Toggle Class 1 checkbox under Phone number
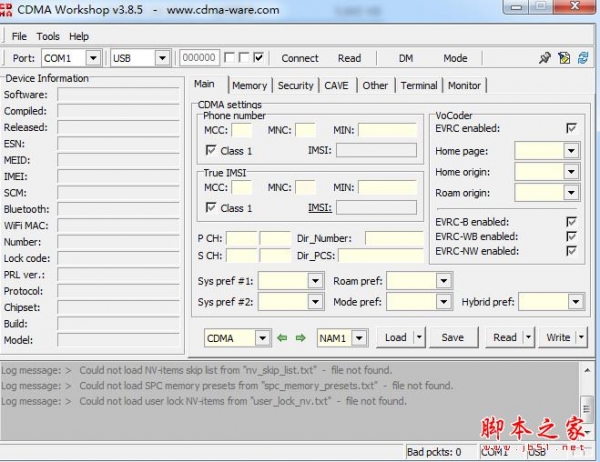This screenshot has width=600, height=462. point(211,150)
